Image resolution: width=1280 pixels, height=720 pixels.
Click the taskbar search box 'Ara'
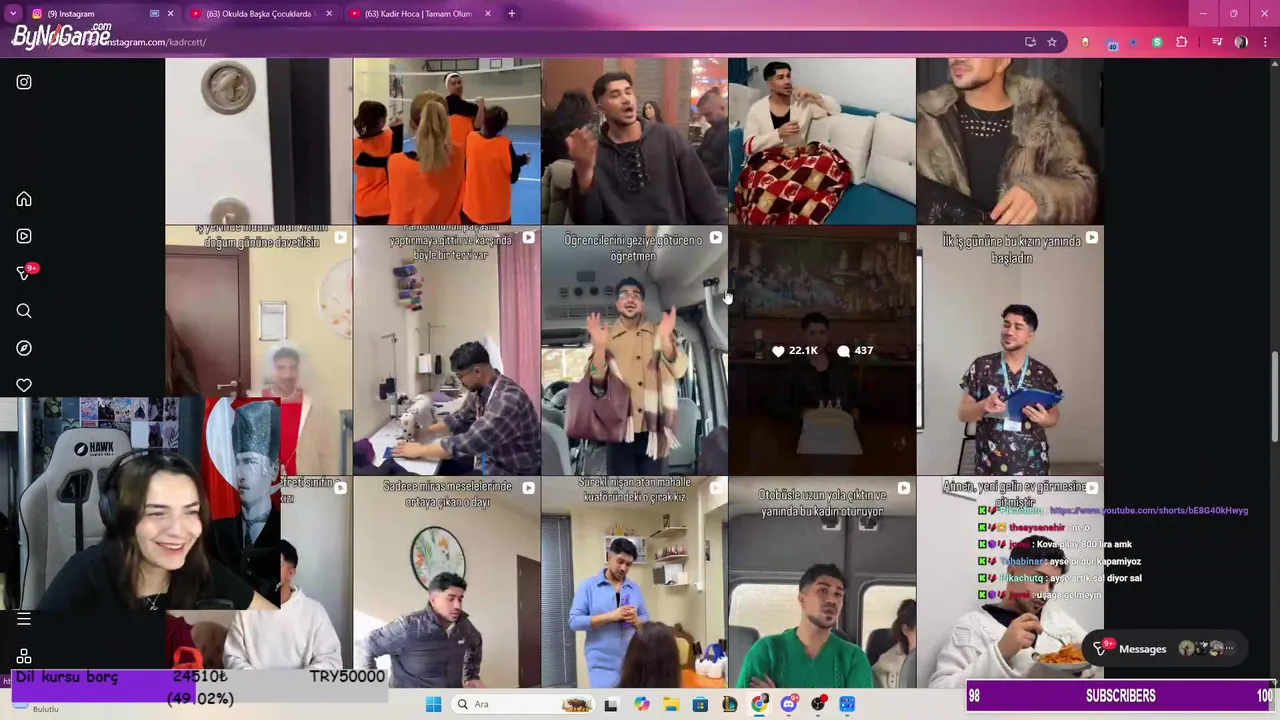[x=522, y=704]
